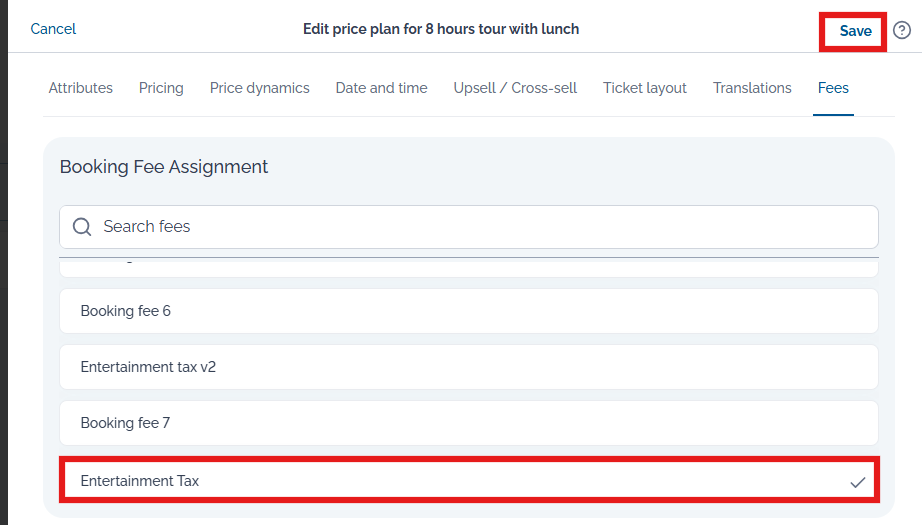
Task: Deselect the Entertainment Tax fee
Action: pyautogui.click(x=468, y=481)
